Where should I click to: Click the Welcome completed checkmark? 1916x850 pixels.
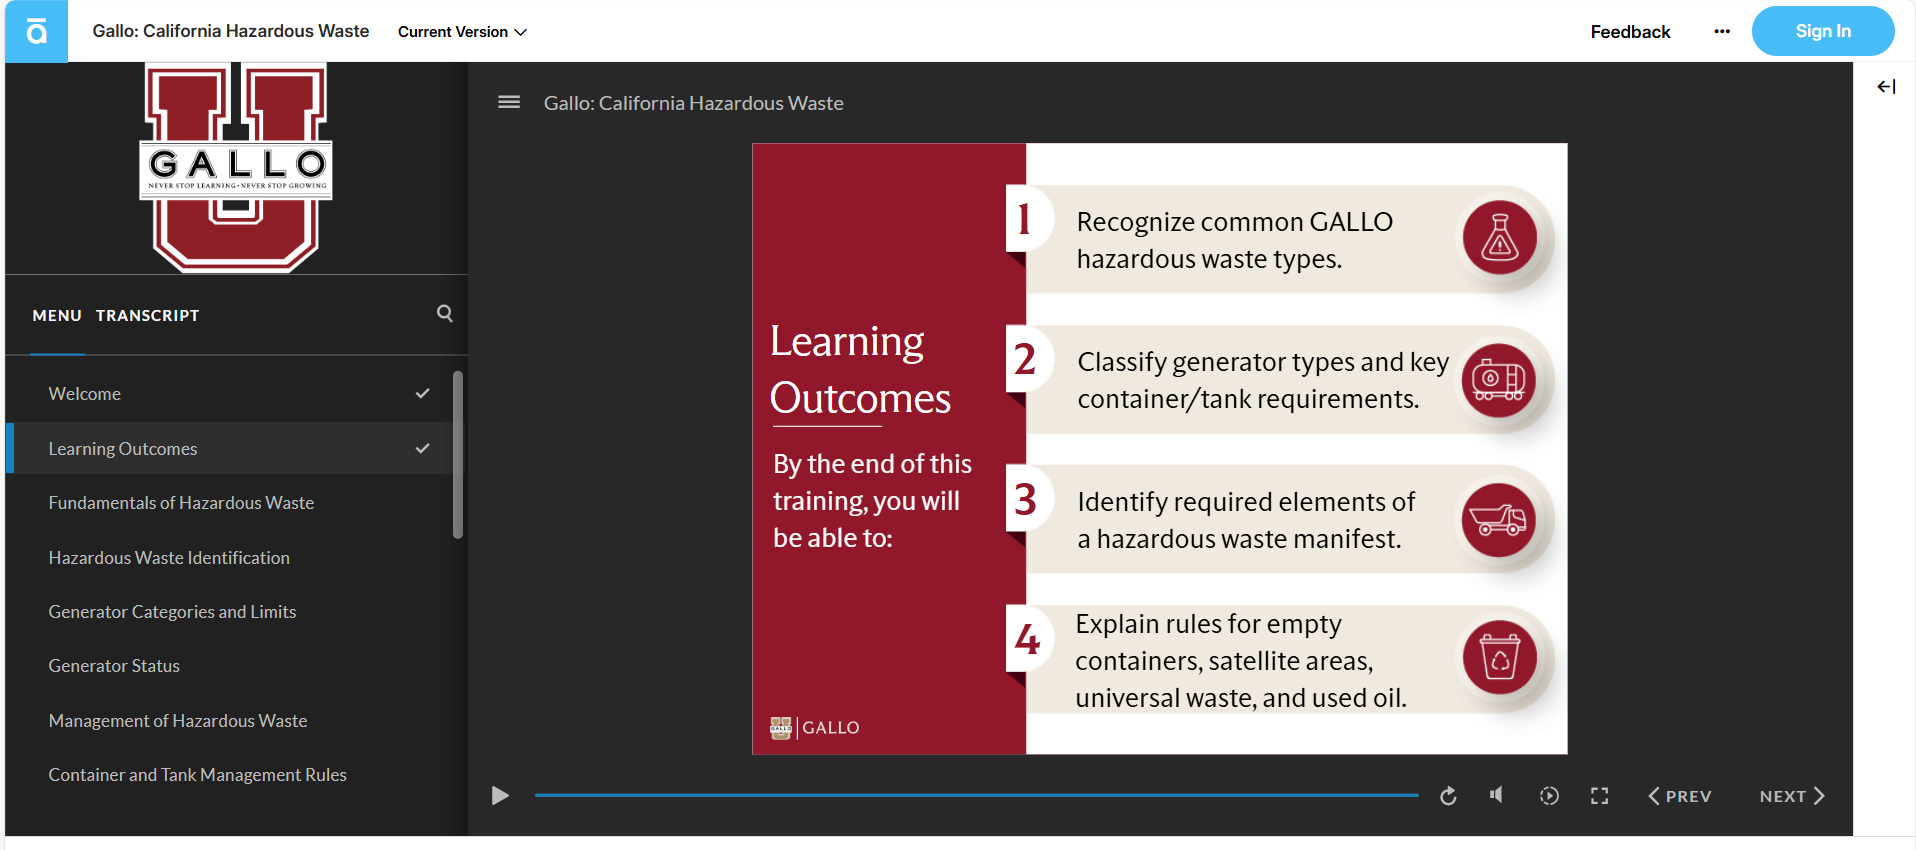[423, 394]
